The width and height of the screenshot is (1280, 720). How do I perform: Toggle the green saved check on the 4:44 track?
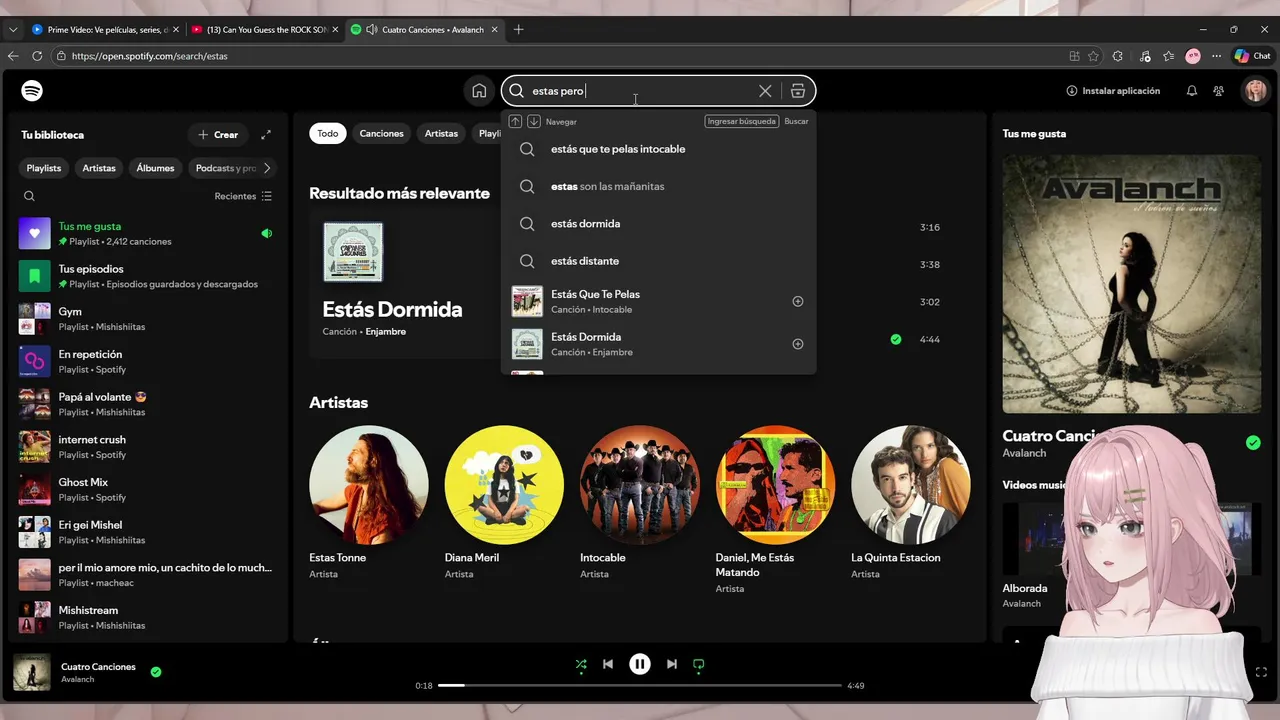point(896,339)
